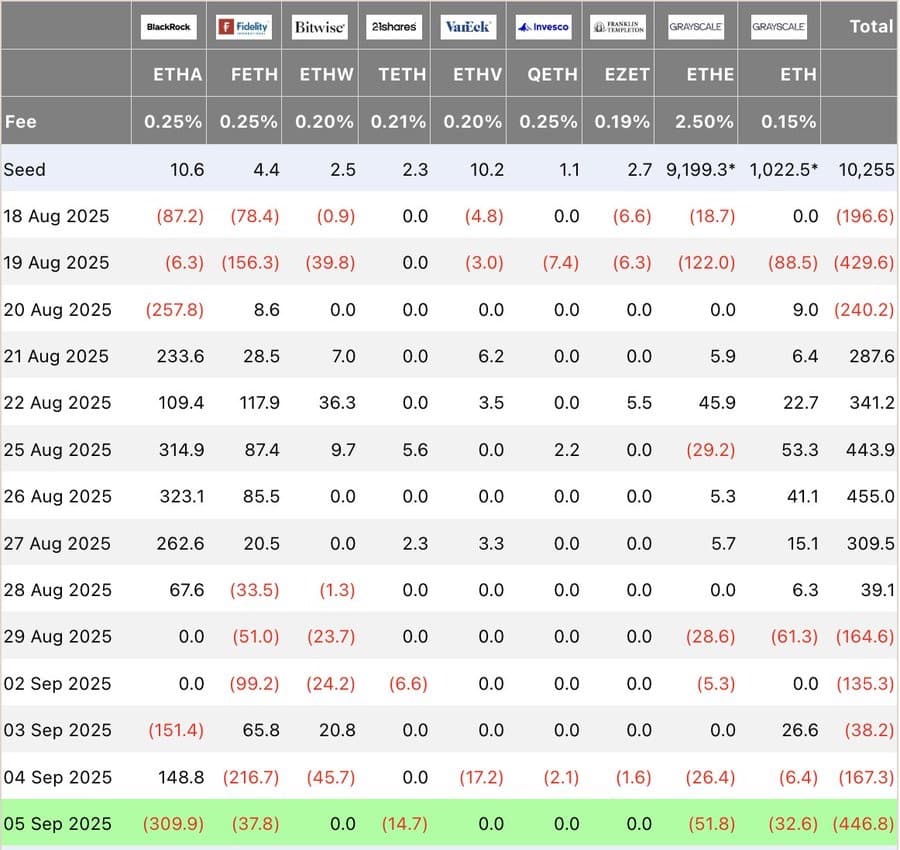Viewport: 900px width, 850px height.
Task: Select the ETHA ticker header
Action: 177,74
